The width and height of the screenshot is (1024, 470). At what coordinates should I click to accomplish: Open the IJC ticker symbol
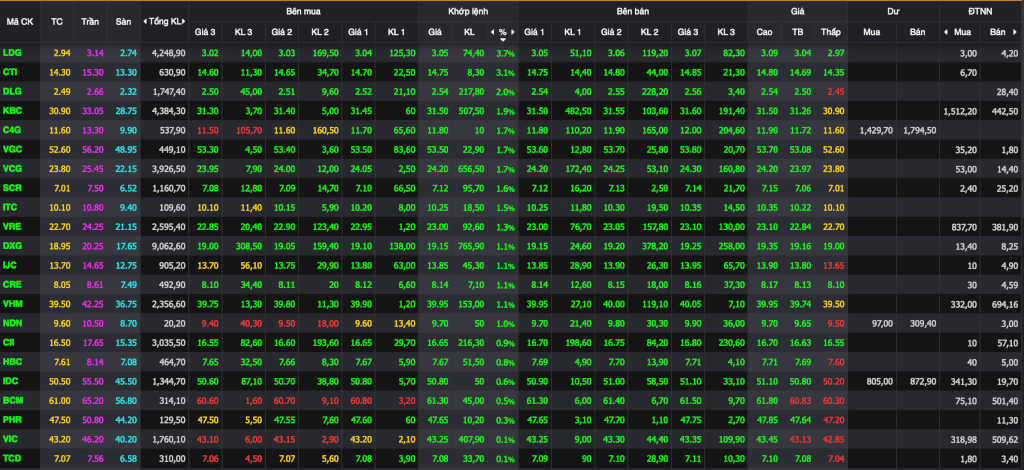point(10,266)
